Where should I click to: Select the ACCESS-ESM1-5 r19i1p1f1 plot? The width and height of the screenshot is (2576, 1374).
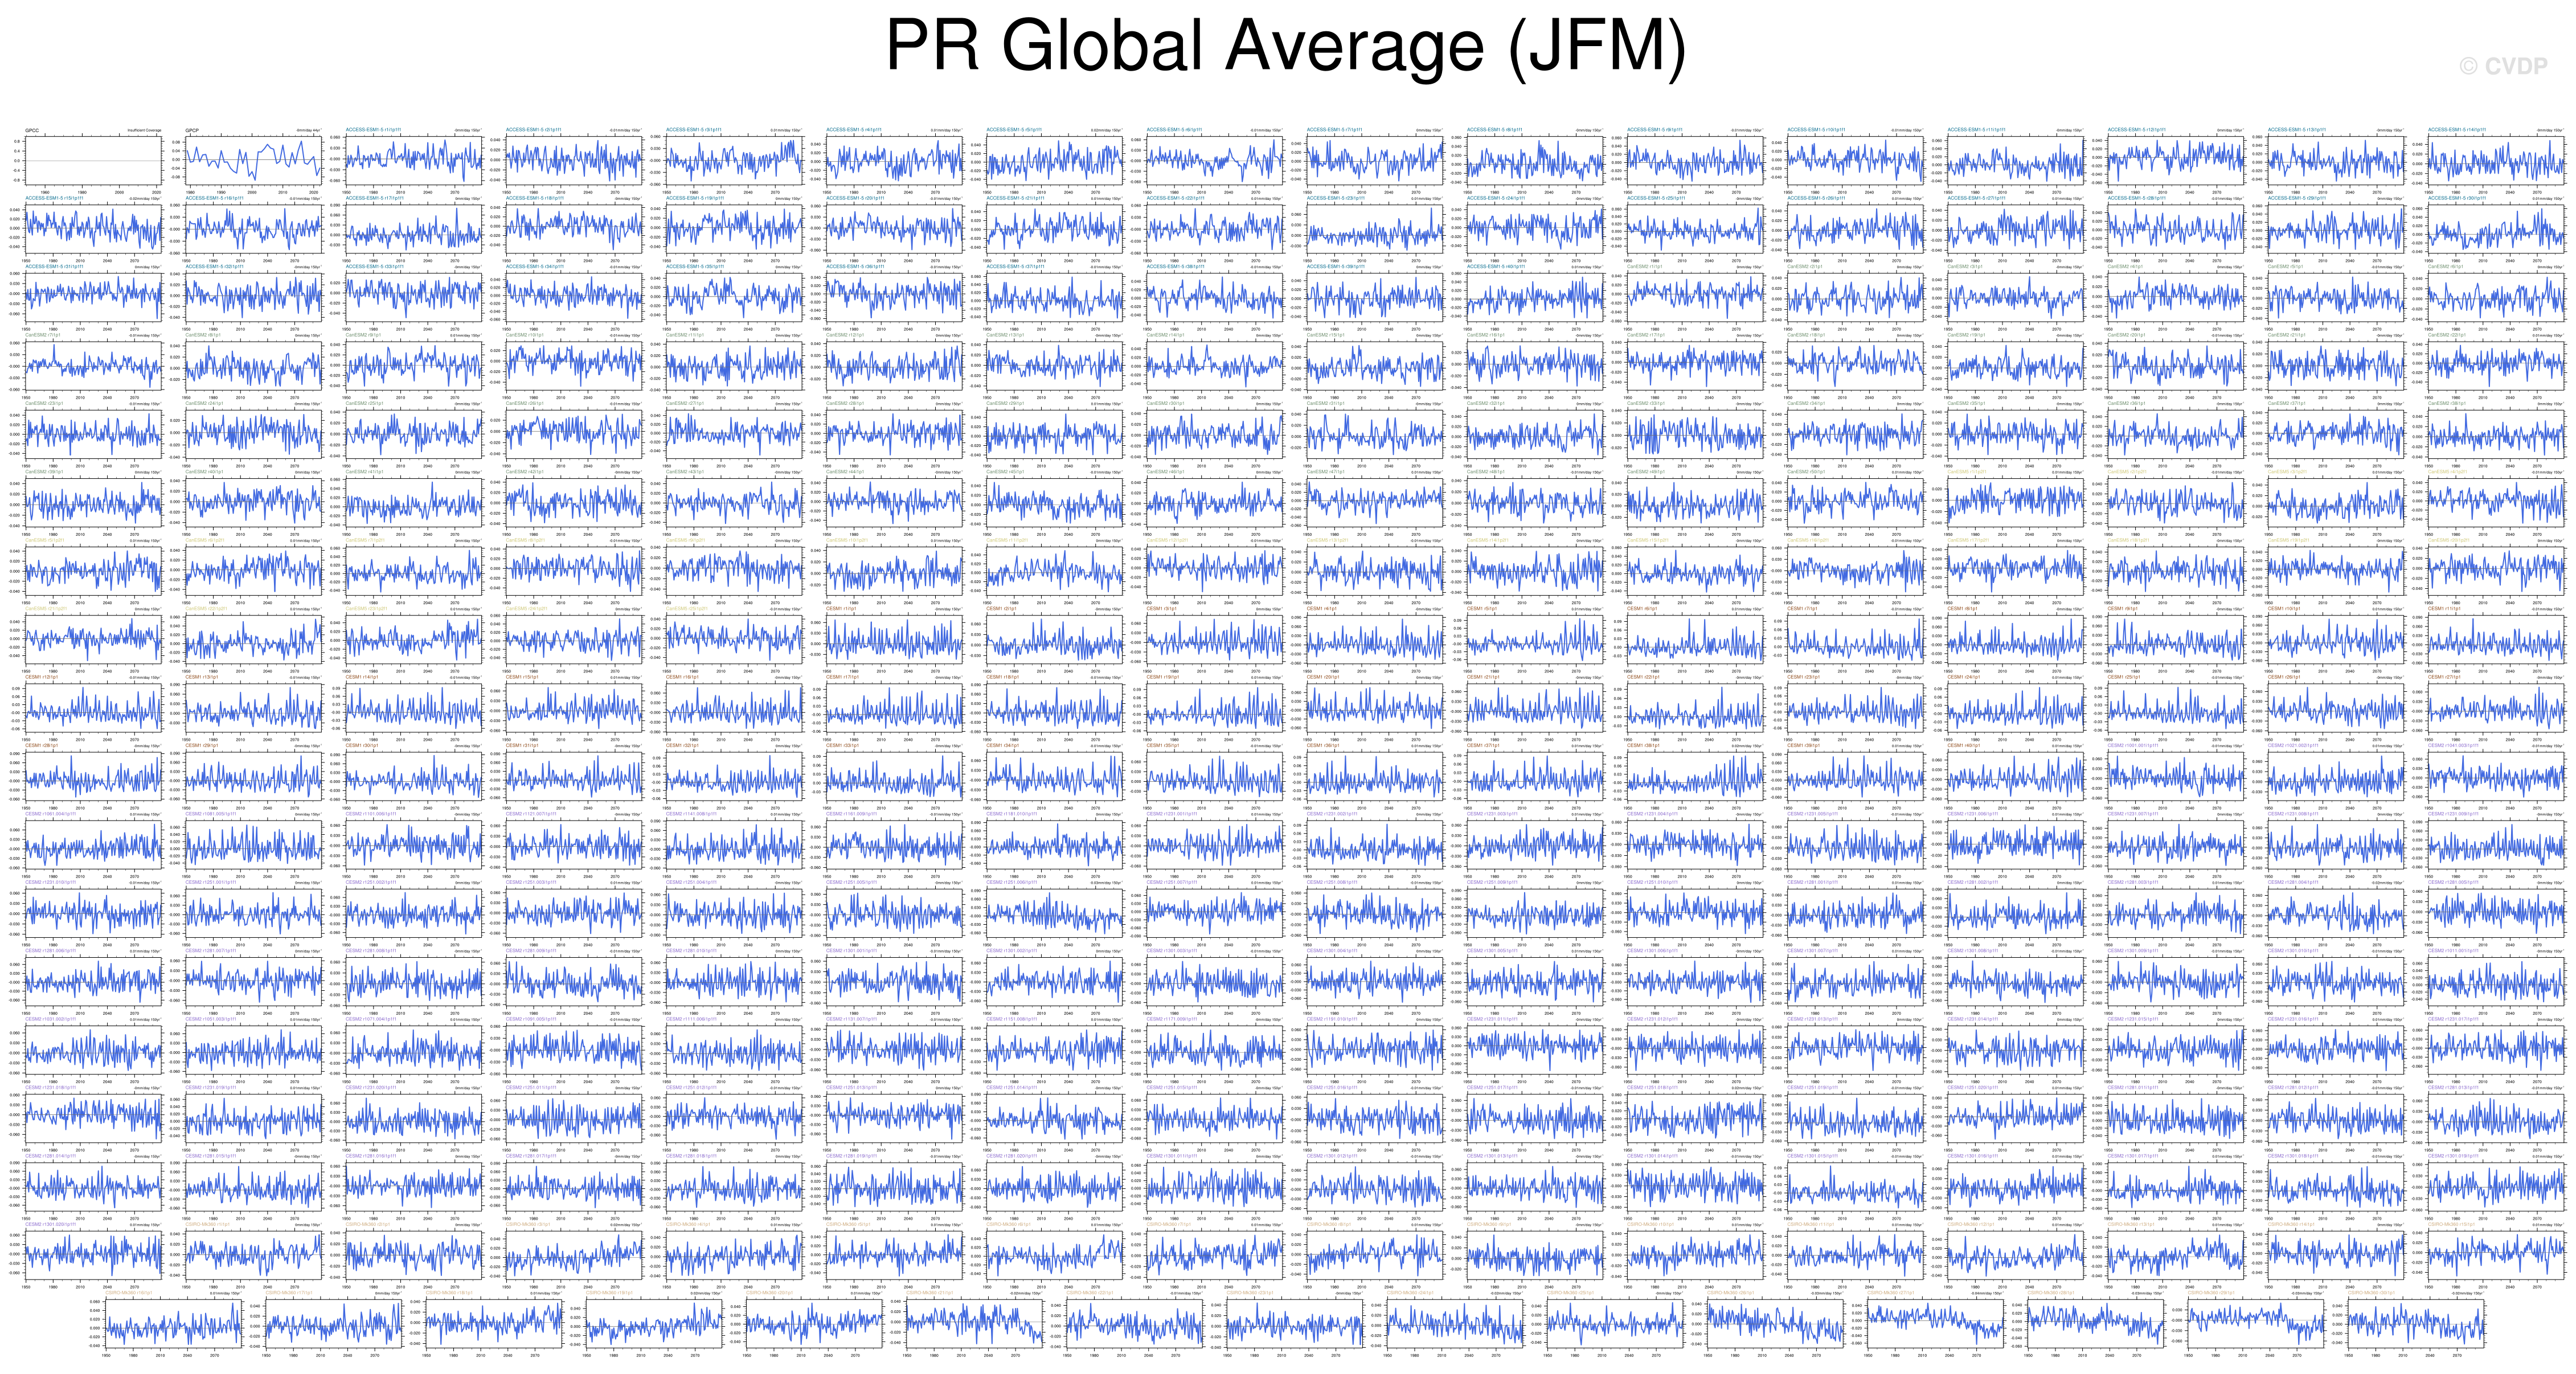(734, 228)
